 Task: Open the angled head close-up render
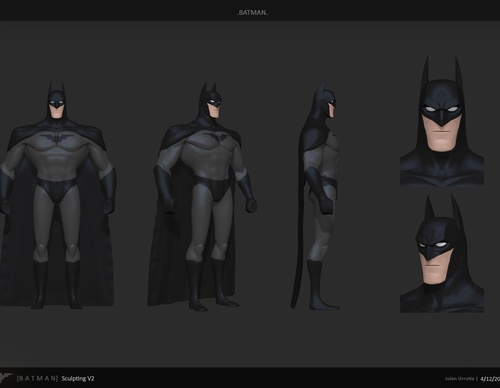tap(442, 253)
